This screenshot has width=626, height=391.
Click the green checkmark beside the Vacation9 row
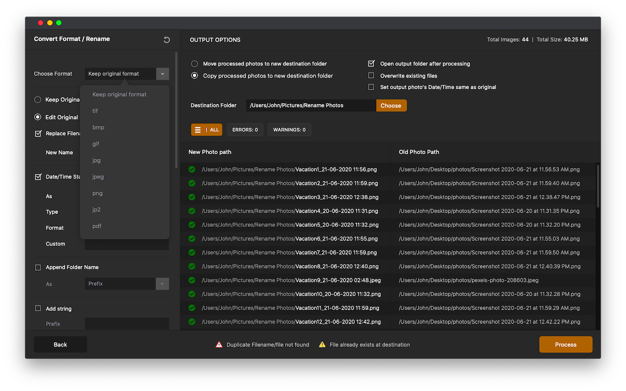192,280
